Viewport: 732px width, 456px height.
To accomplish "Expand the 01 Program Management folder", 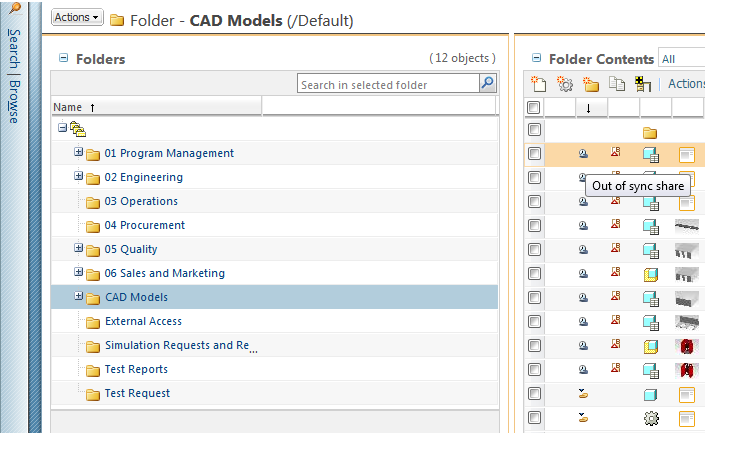I will (78, 152).
